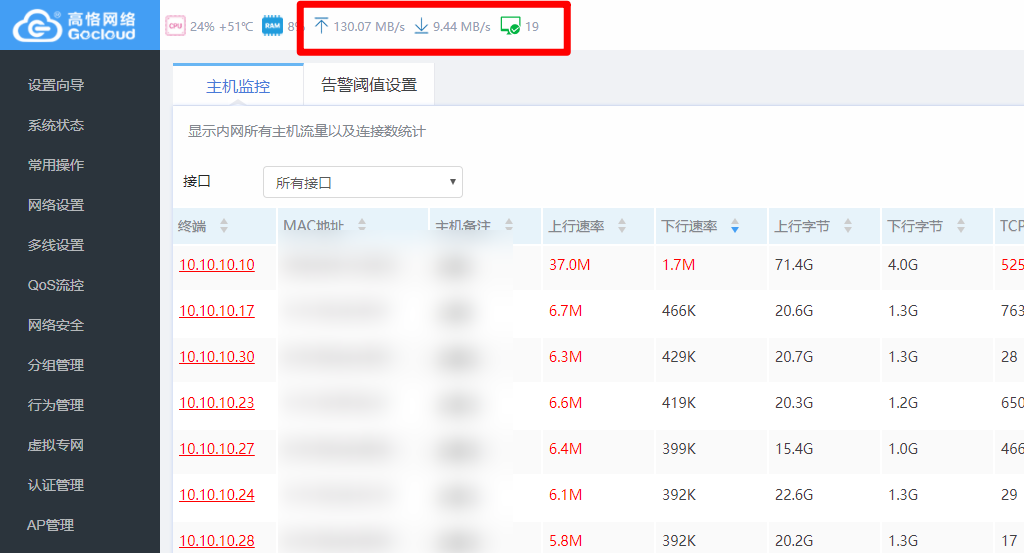
Task: Click the online hosts monitor icon
Action: point(510,26)
